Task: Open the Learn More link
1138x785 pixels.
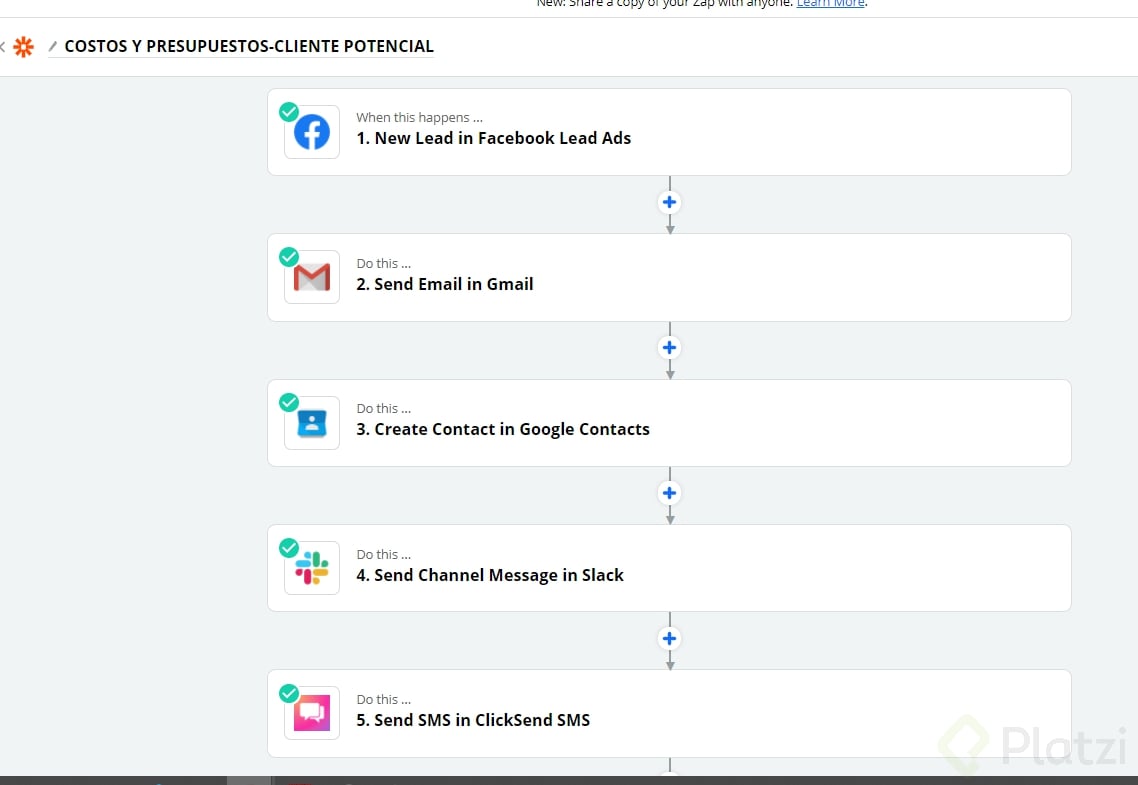Action: [x=830, y=4]
